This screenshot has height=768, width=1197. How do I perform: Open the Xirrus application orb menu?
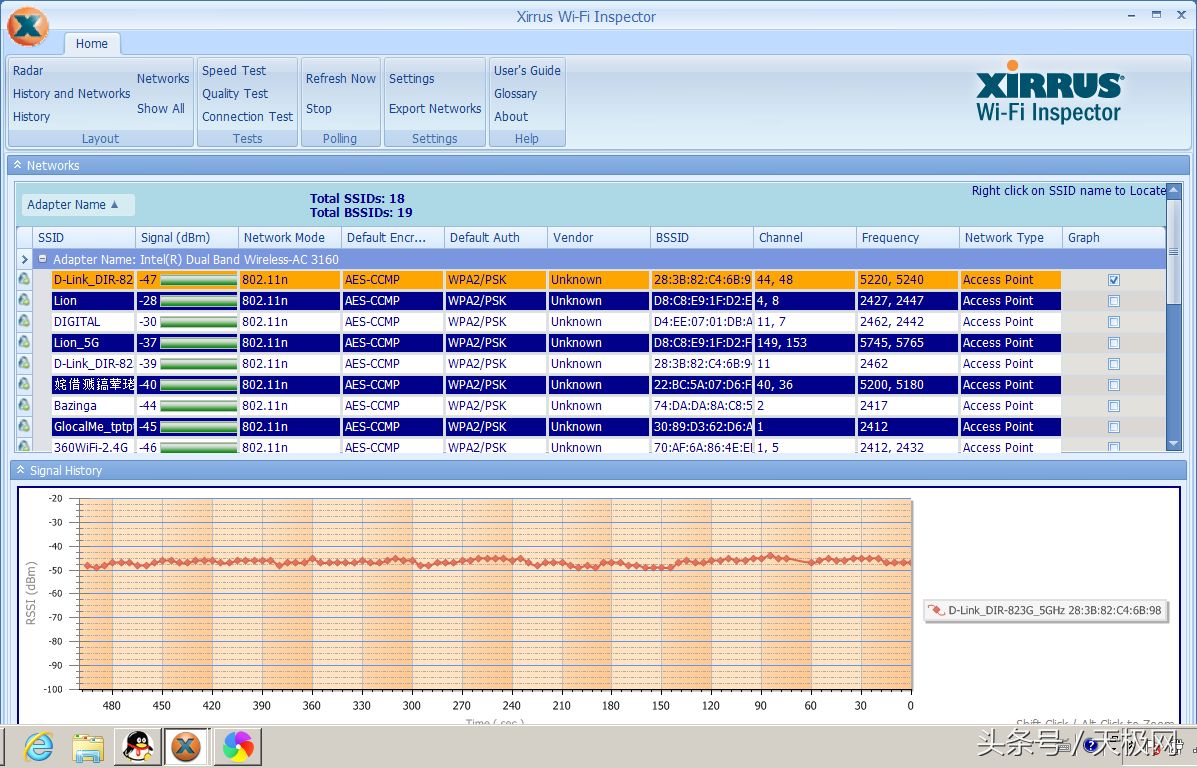28,26
